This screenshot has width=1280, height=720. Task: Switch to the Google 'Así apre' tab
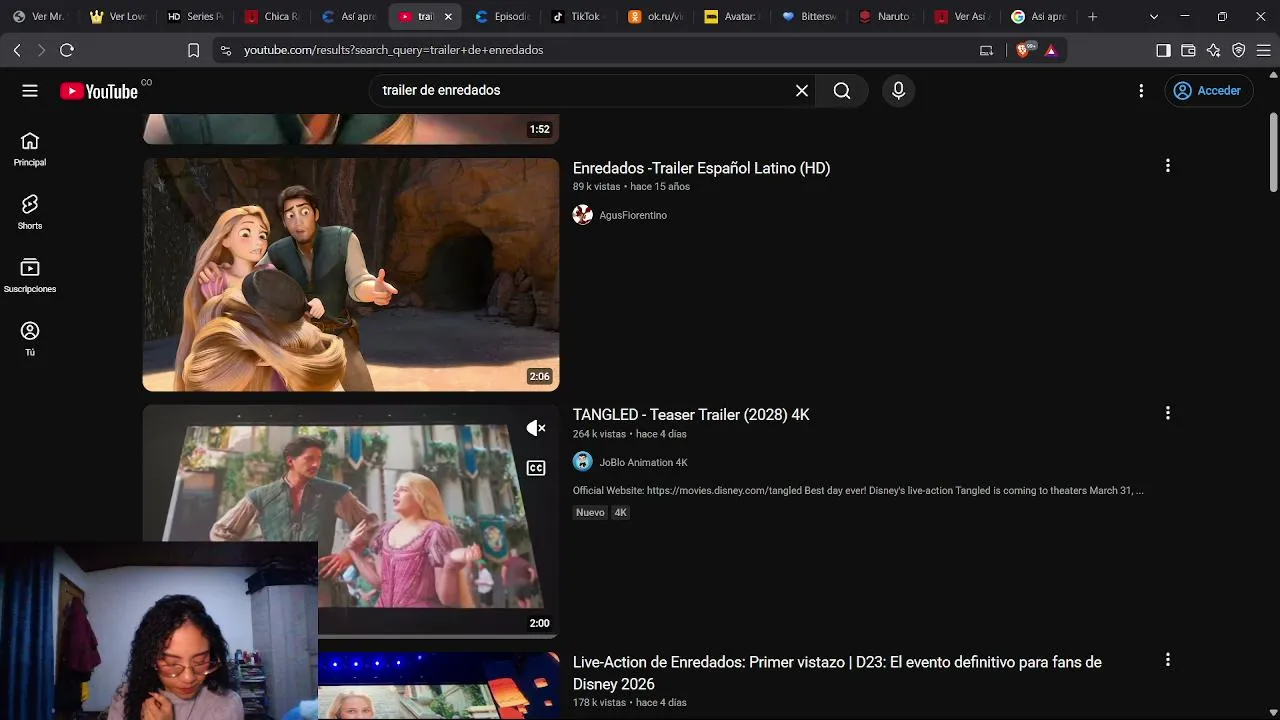pyautogui.click(x=1040, y=17)
